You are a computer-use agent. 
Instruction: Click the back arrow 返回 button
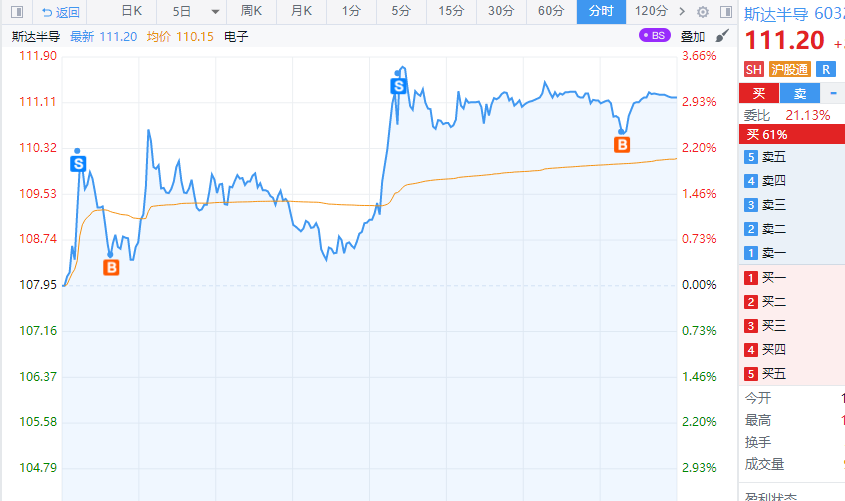coord(58,12)
